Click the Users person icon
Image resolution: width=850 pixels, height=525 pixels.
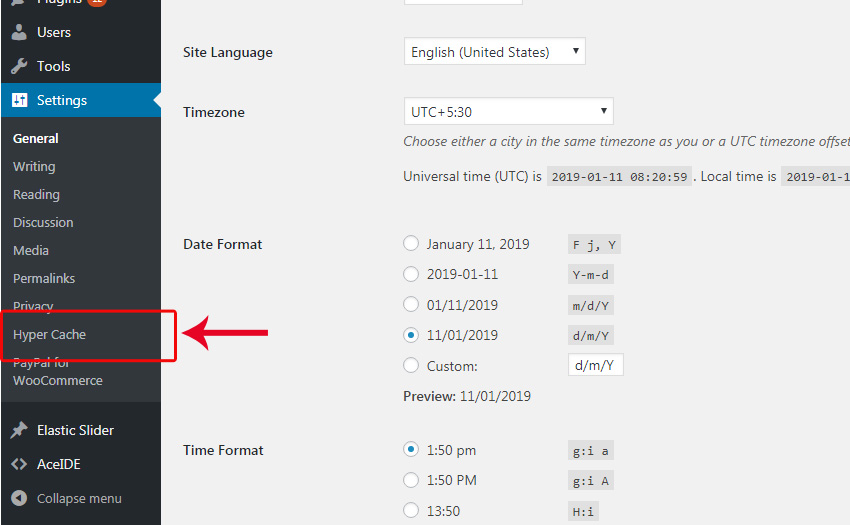pos(19,32)
